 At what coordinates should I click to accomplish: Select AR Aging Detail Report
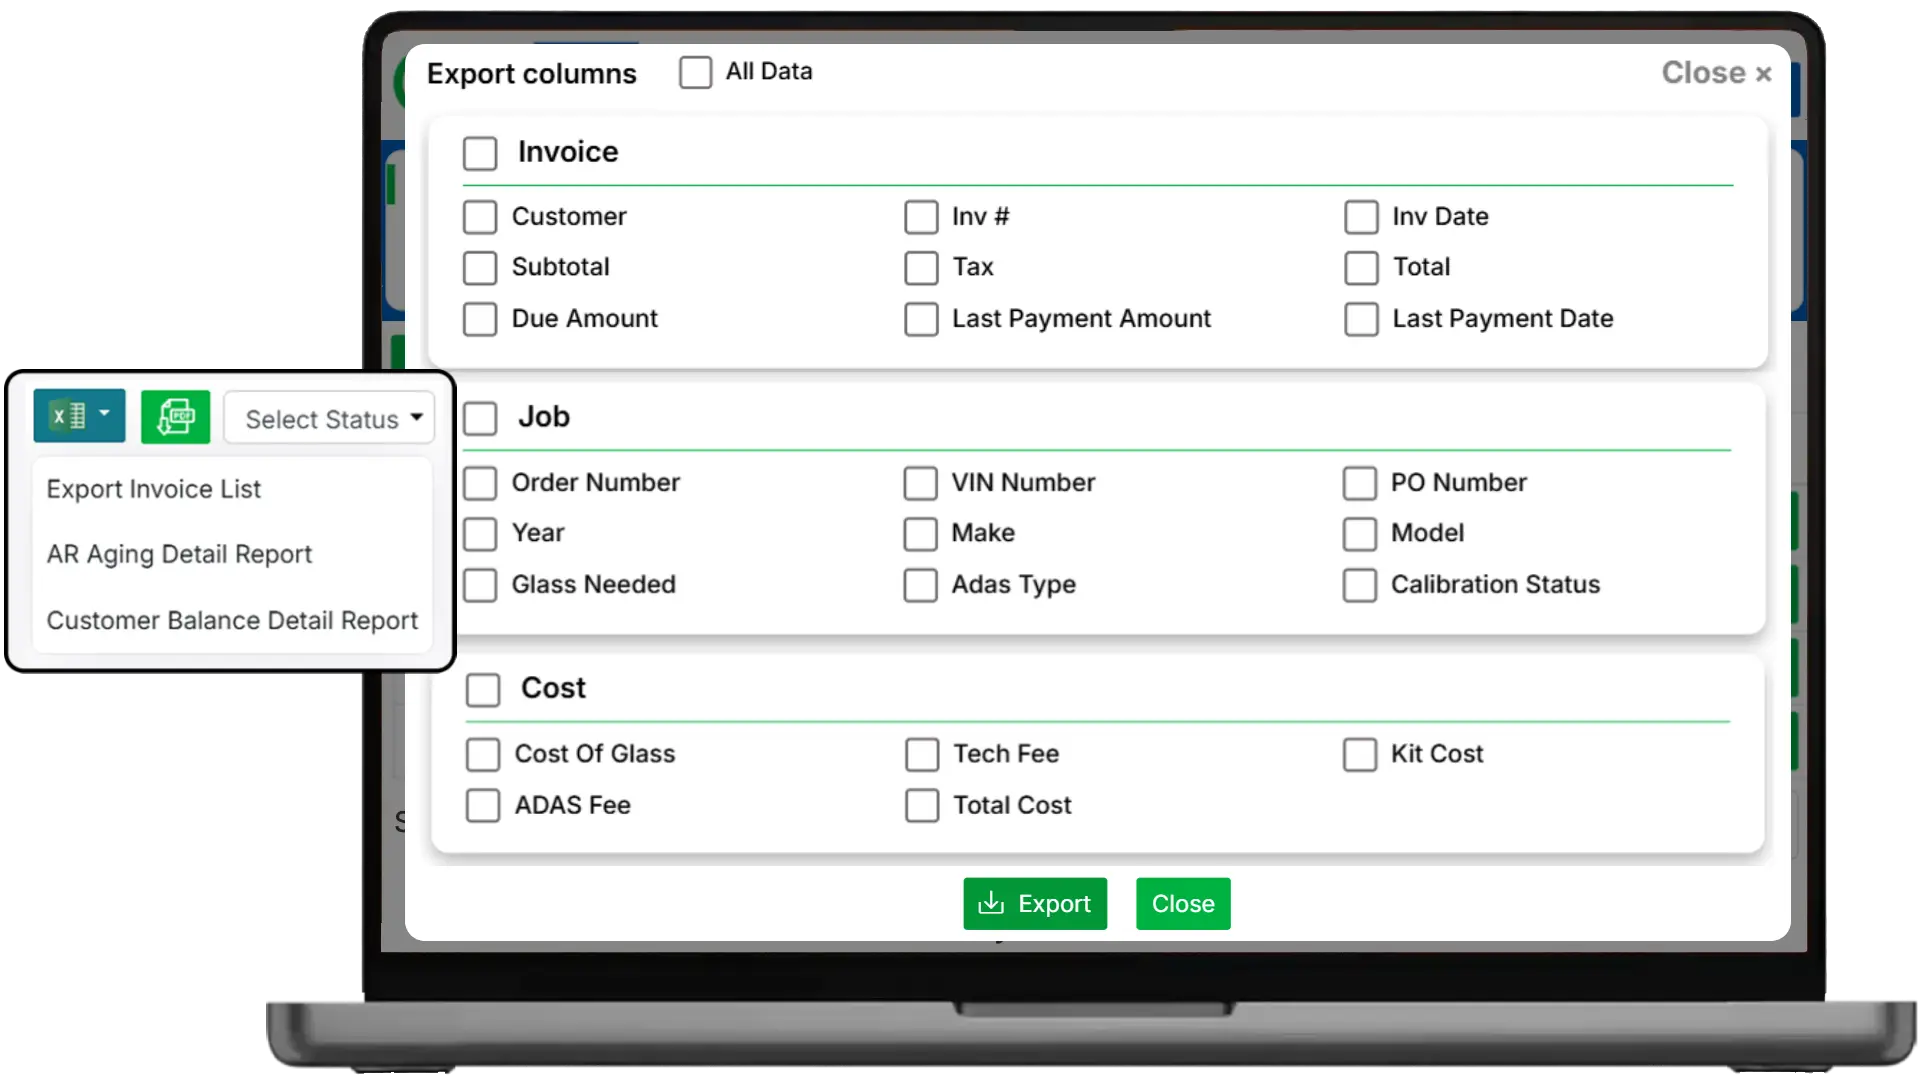coord(179,554)
